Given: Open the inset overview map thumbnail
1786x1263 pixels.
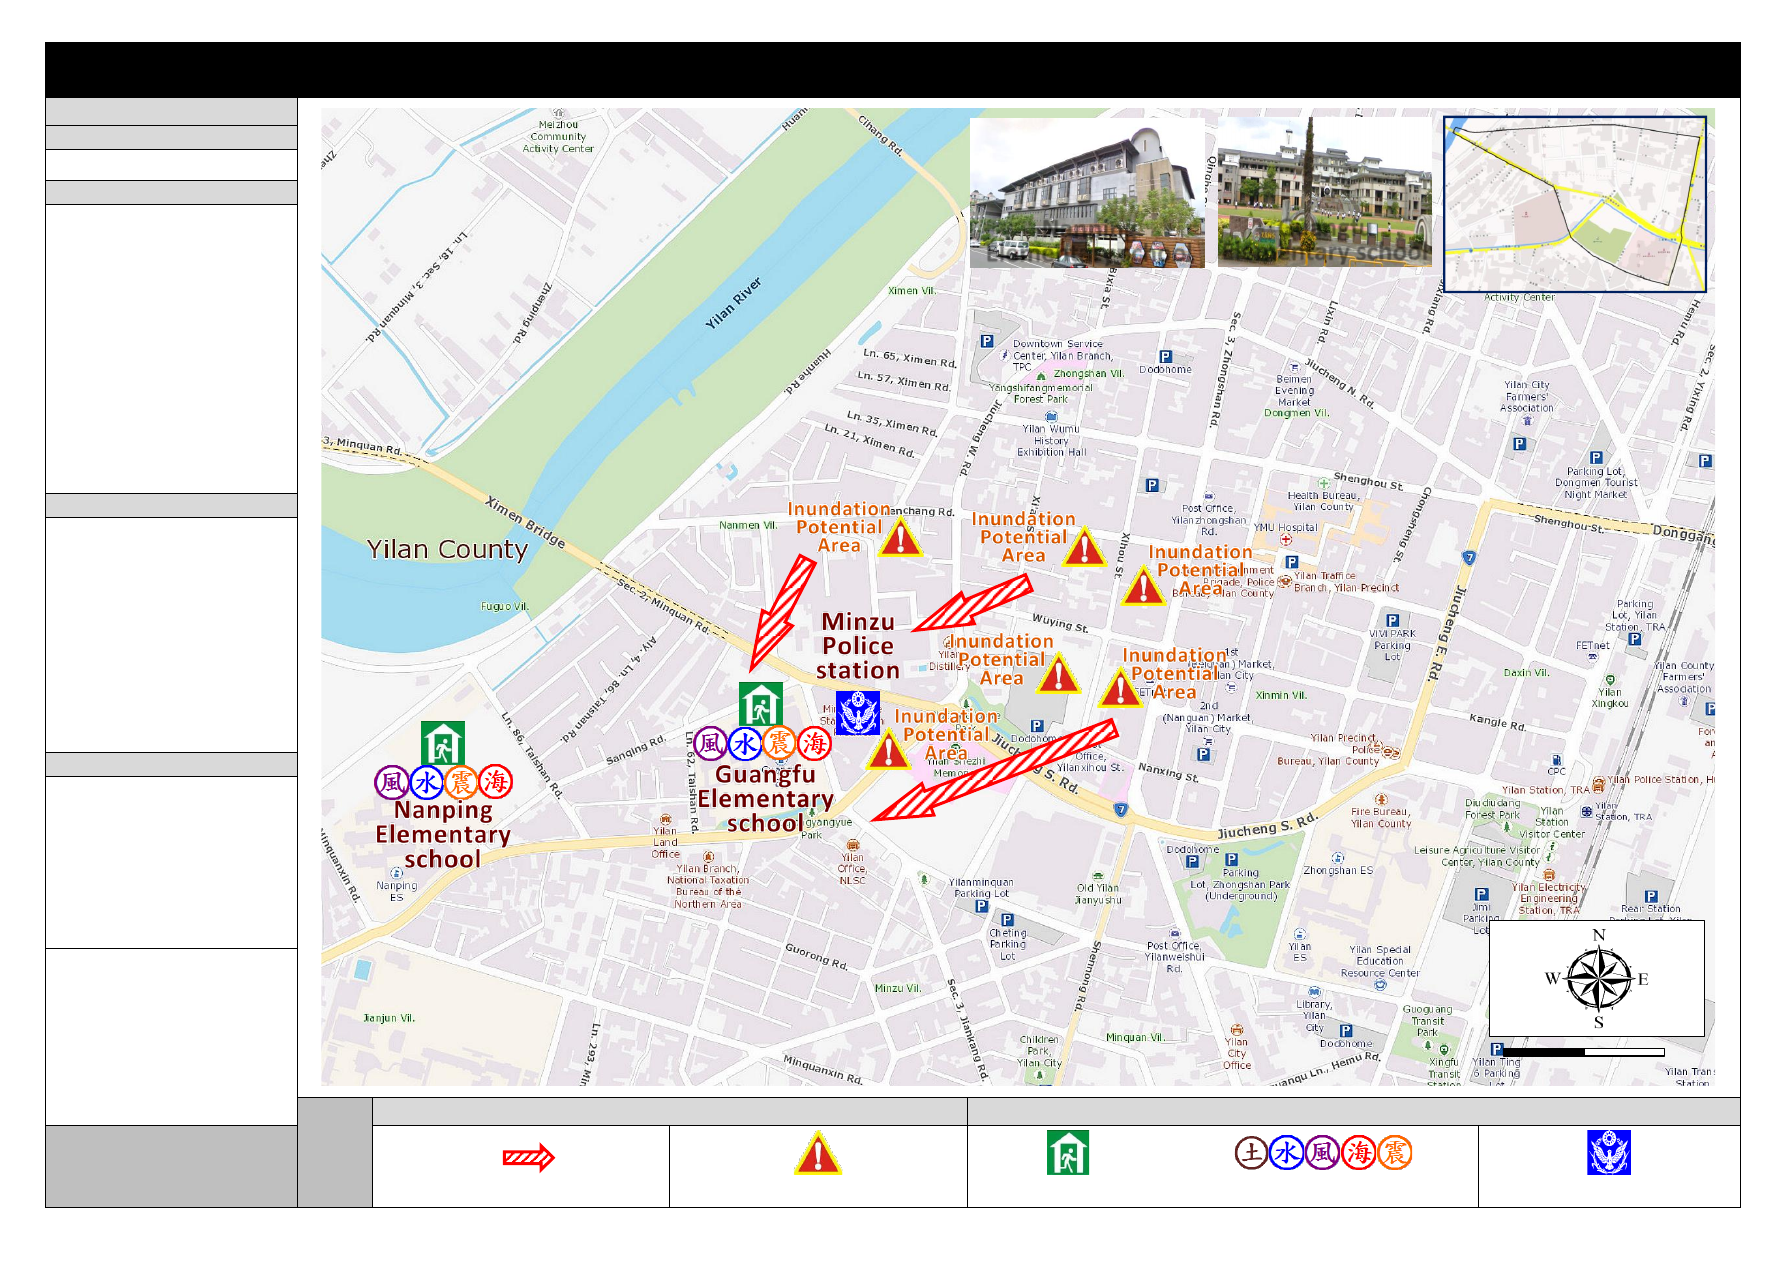Looking at the screenshot, I should point(1575,204).
